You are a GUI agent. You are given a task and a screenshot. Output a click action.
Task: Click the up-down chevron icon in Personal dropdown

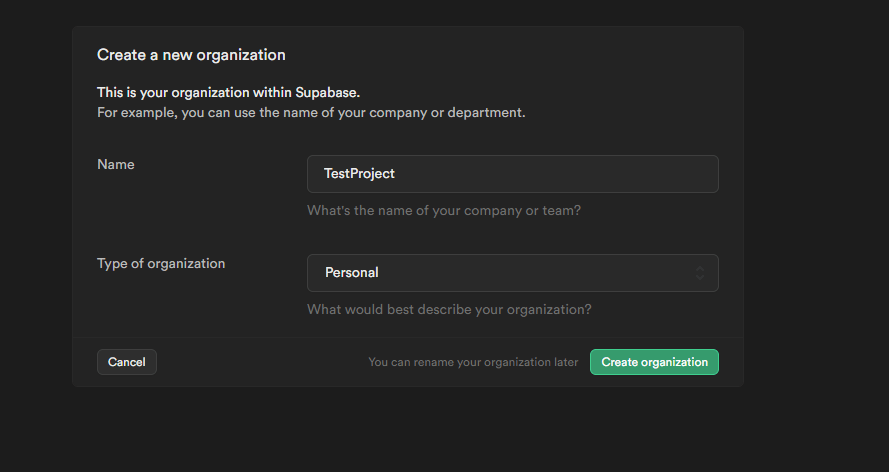[700, 273]
